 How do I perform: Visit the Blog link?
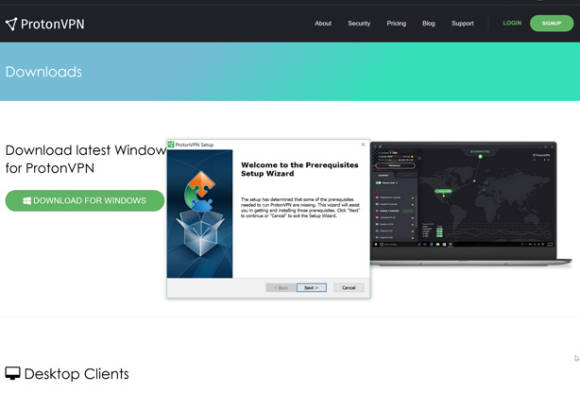[428, 23]
